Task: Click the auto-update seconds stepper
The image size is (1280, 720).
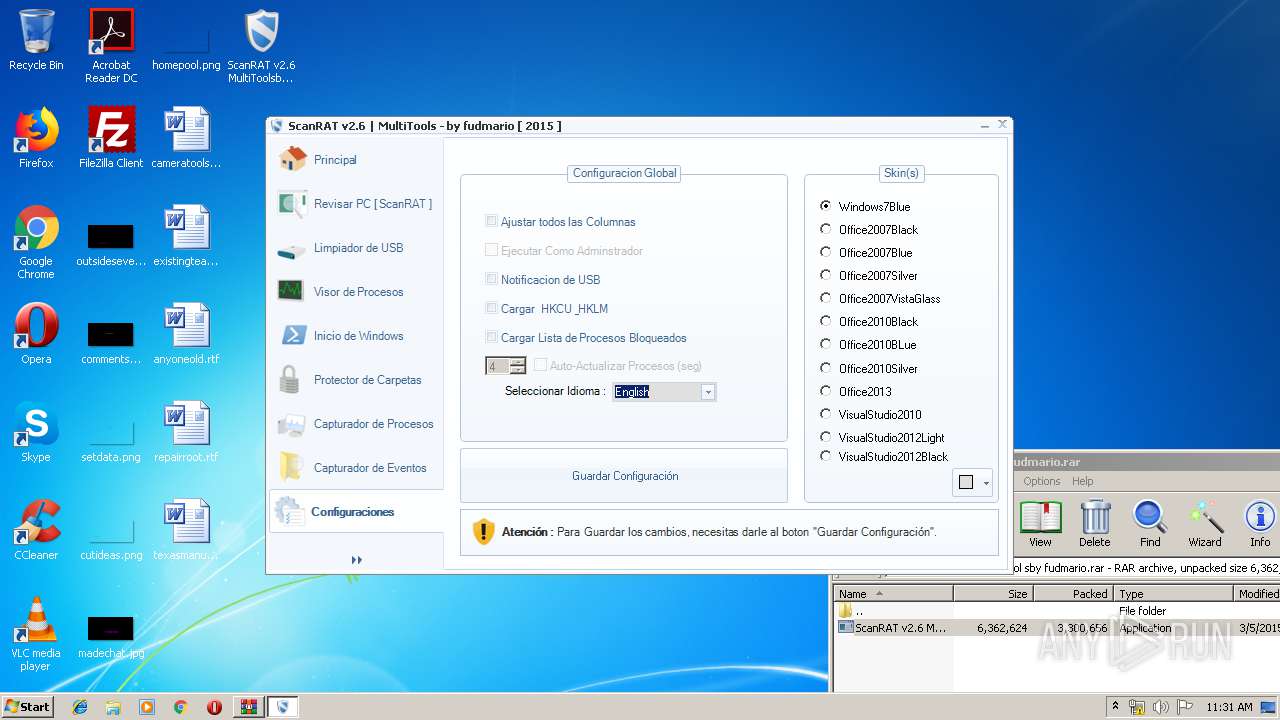Action: [517, 366]
